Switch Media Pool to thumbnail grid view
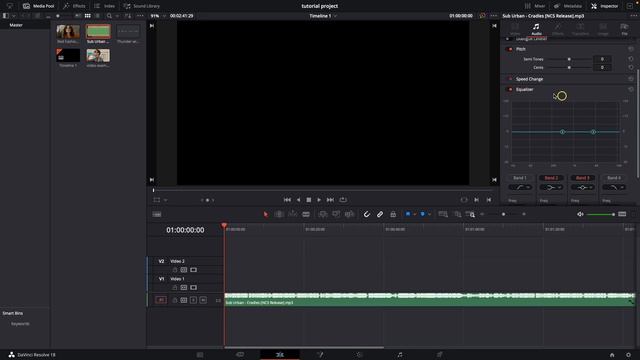This screenshot has height=360, width=640. click(87, 16)
